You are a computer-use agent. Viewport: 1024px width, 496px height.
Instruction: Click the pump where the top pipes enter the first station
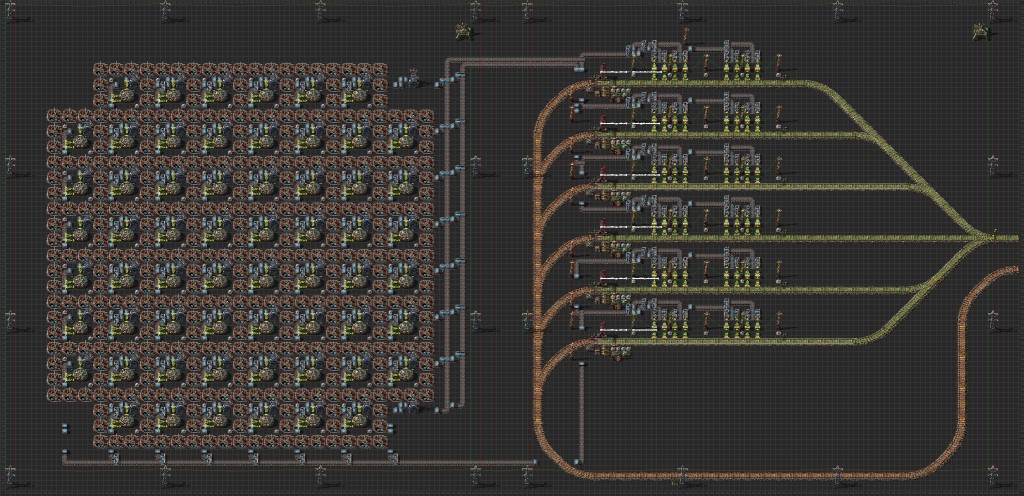579,67
